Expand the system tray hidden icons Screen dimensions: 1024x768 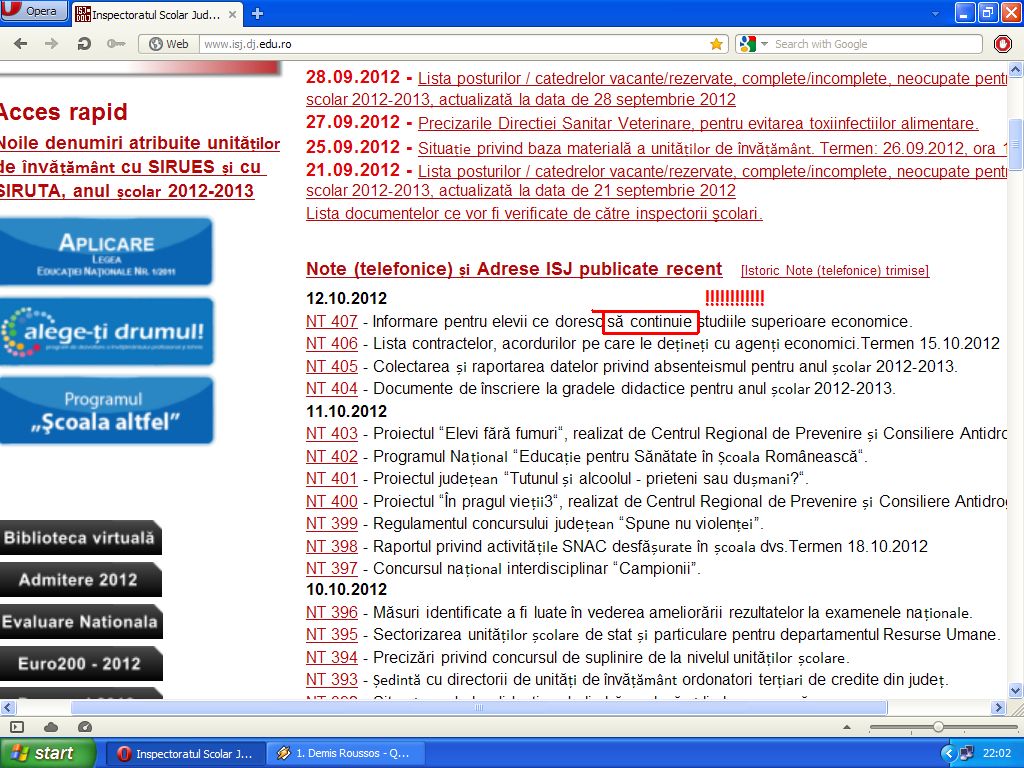(949, 753)
